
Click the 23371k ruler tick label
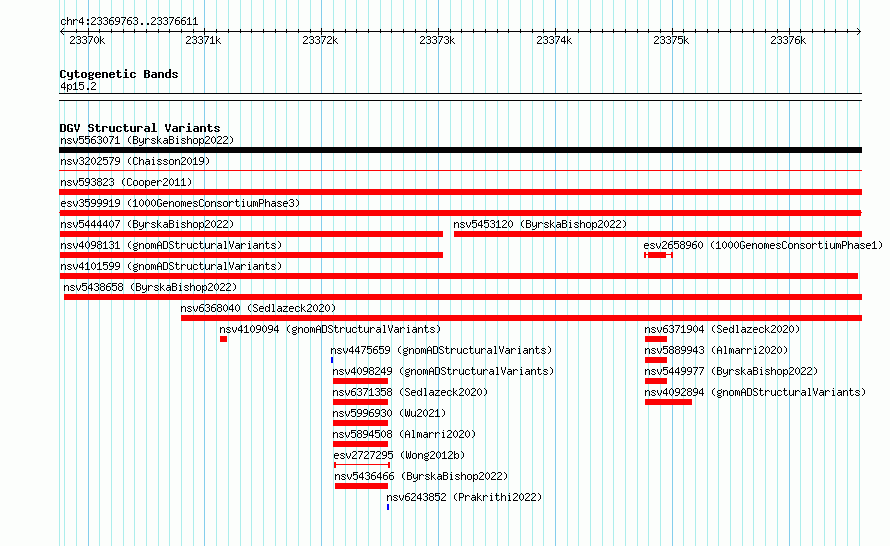tap(203, 40)
